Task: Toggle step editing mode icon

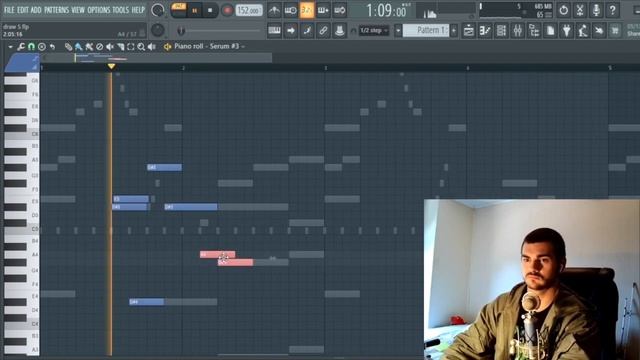Action: click(x=307, y=30)
